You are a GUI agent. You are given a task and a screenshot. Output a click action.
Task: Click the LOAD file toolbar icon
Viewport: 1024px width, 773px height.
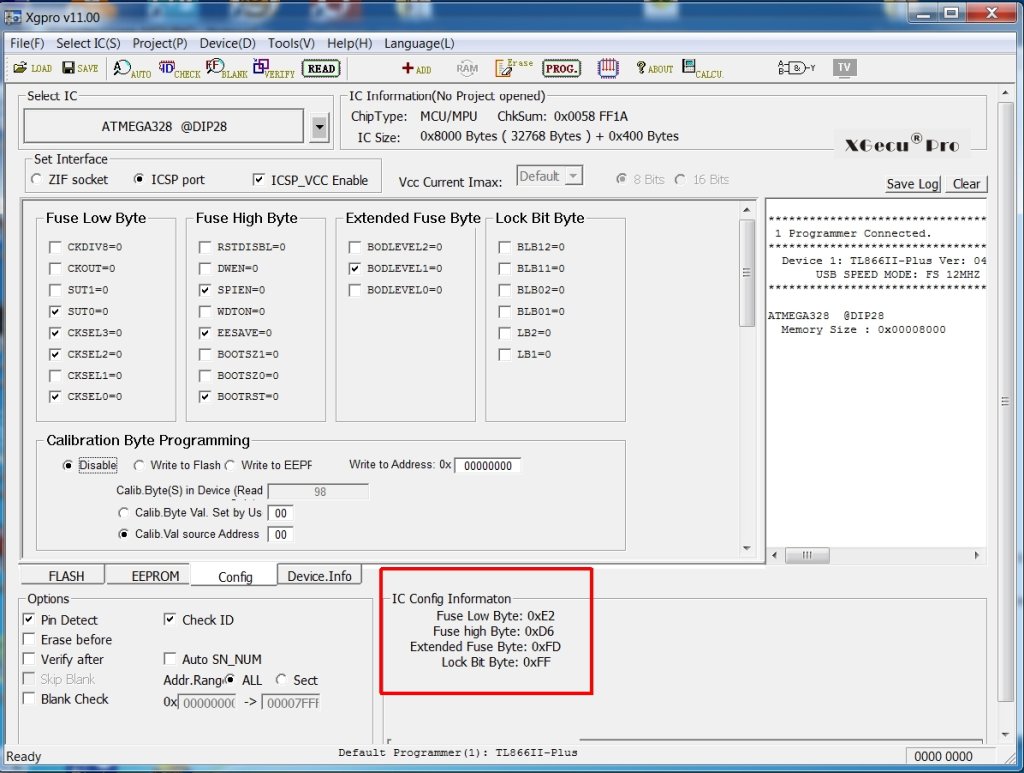(32, 68)
